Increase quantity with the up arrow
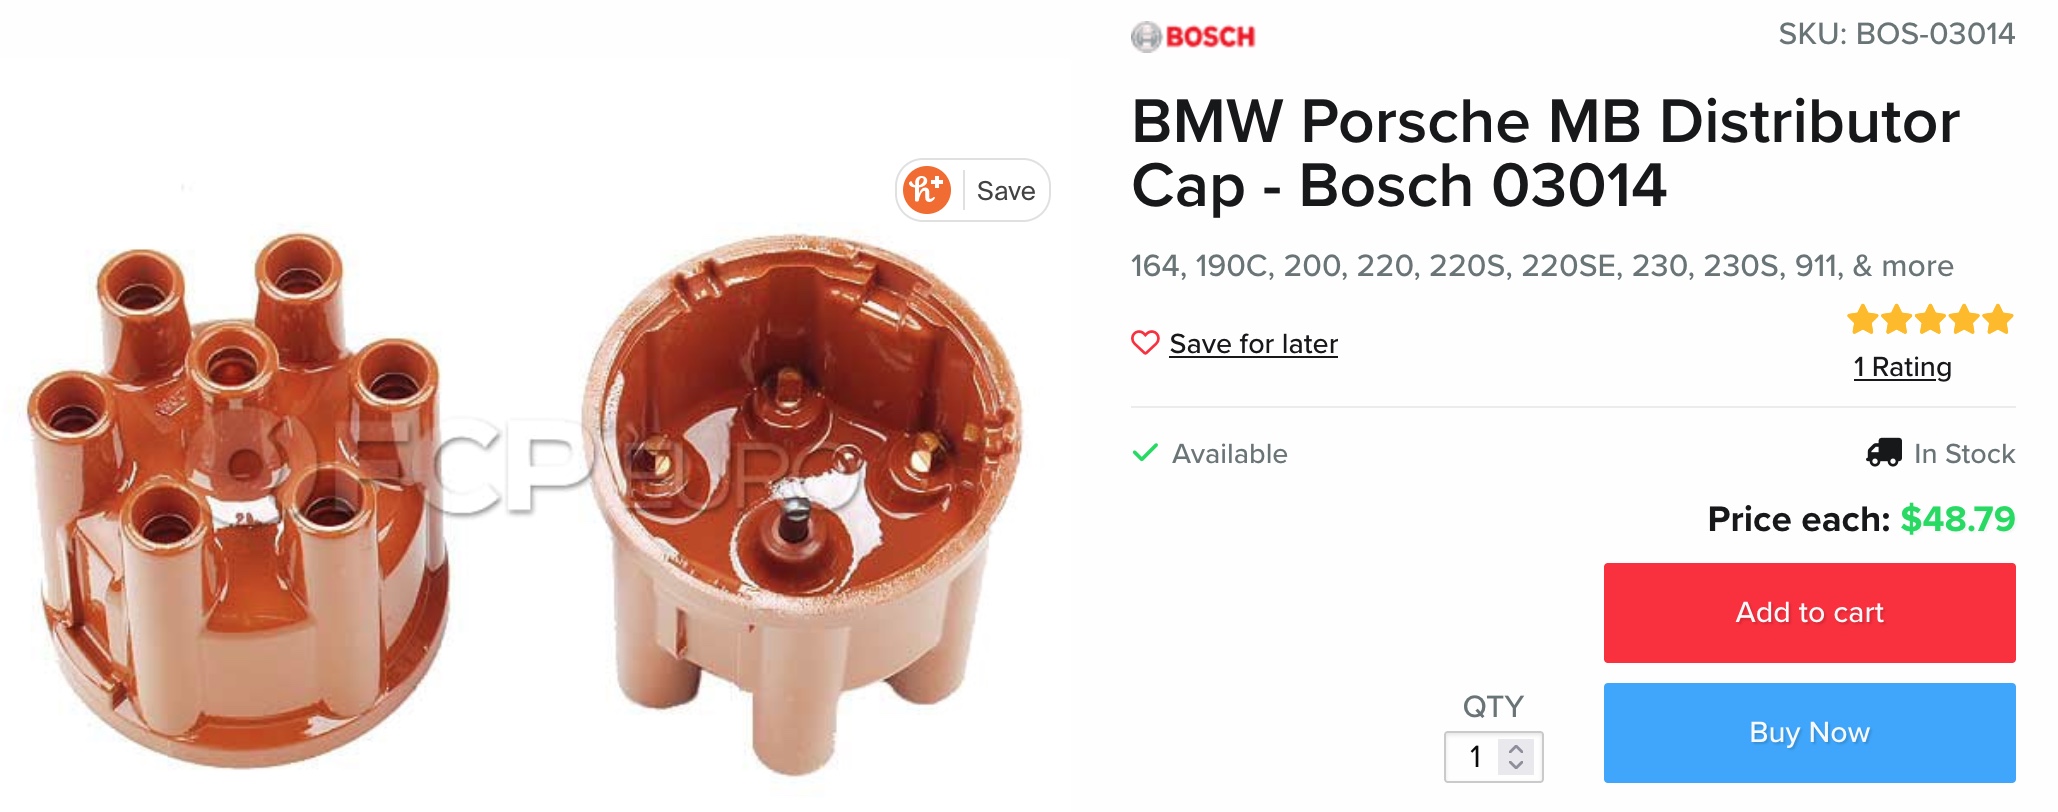 coord(1516,748)
